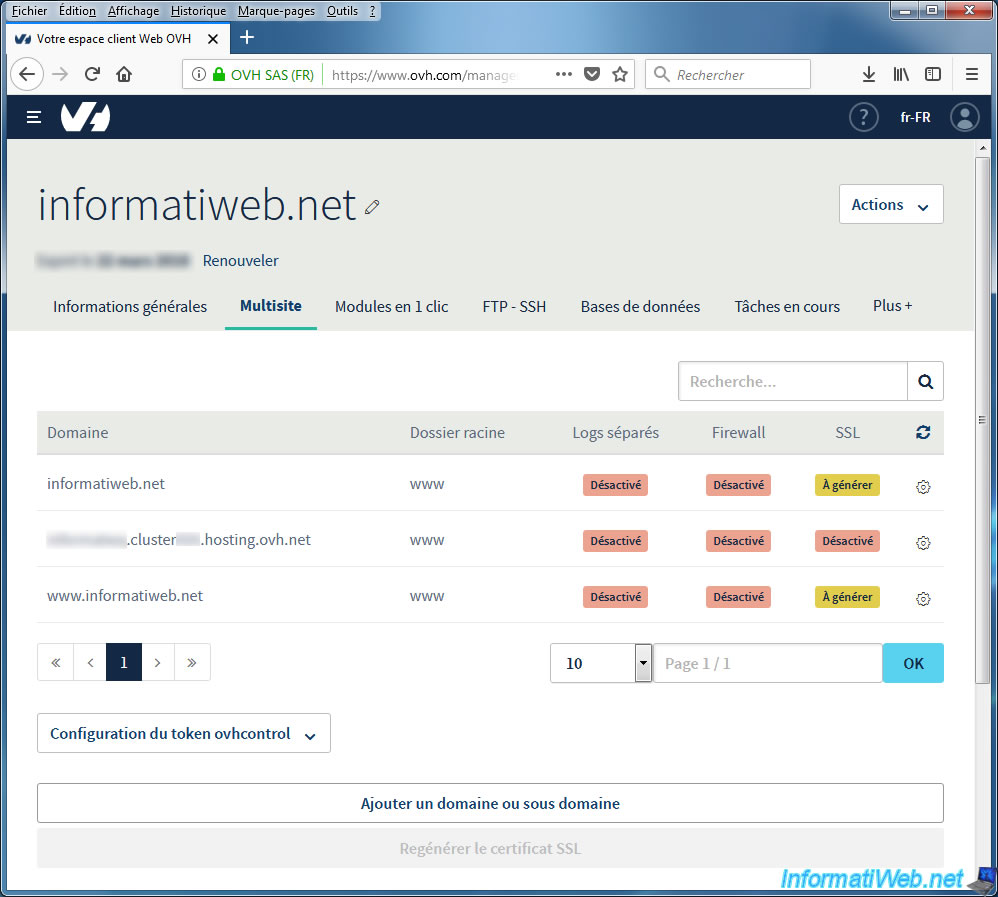The height and width of the screenshot is (897, 998).
Task: Open the Informations générales tab
Action: (130, 306)
